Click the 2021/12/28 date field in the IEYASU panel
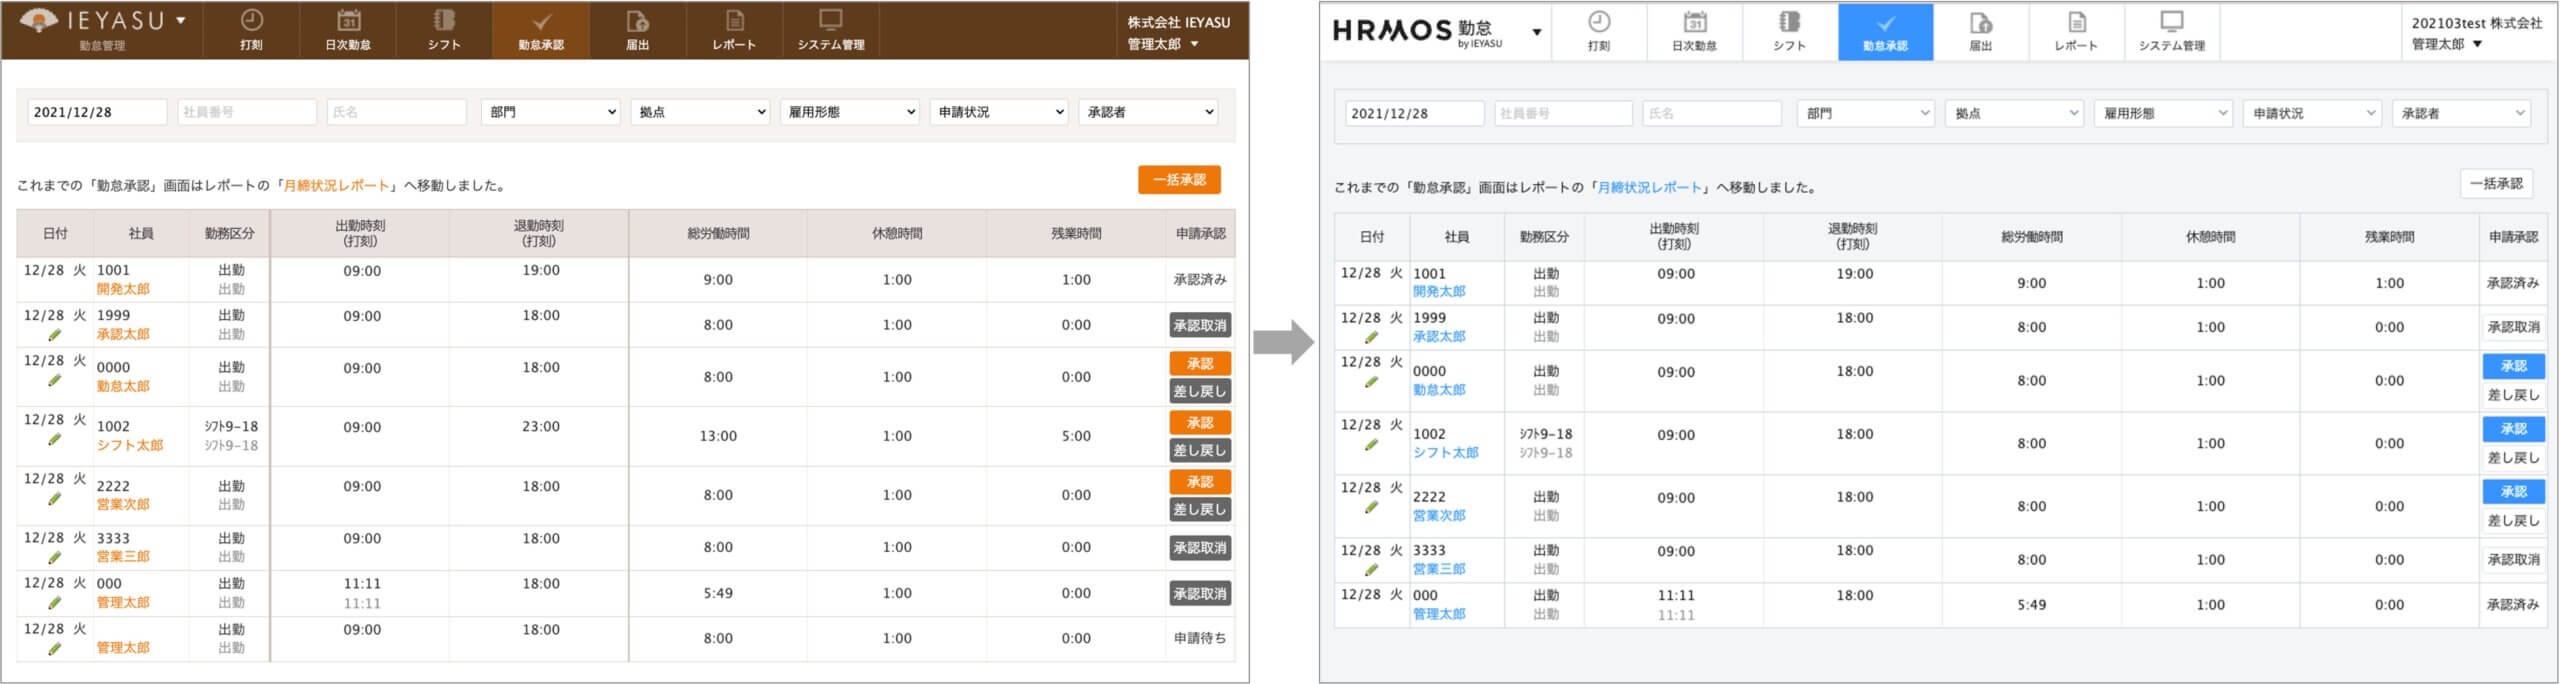The height and width of the screenshot is (684, 2560). (x=97, y=112)
